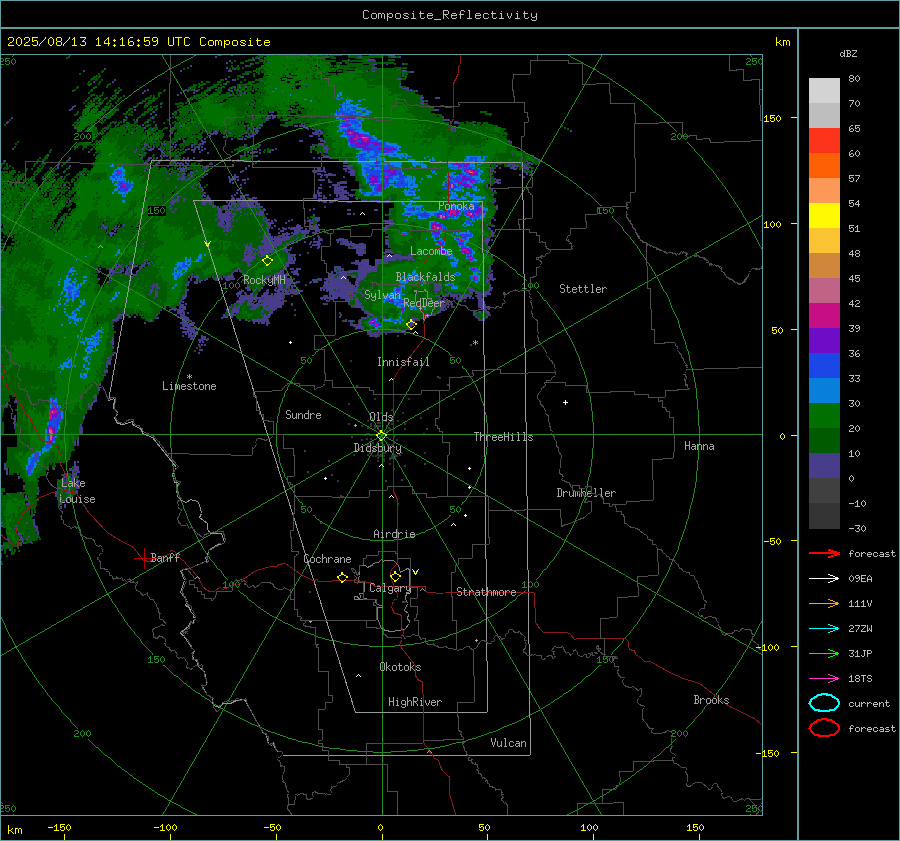Click the Stettler town label
The image size is (900, 841).
tap(583, 289)
